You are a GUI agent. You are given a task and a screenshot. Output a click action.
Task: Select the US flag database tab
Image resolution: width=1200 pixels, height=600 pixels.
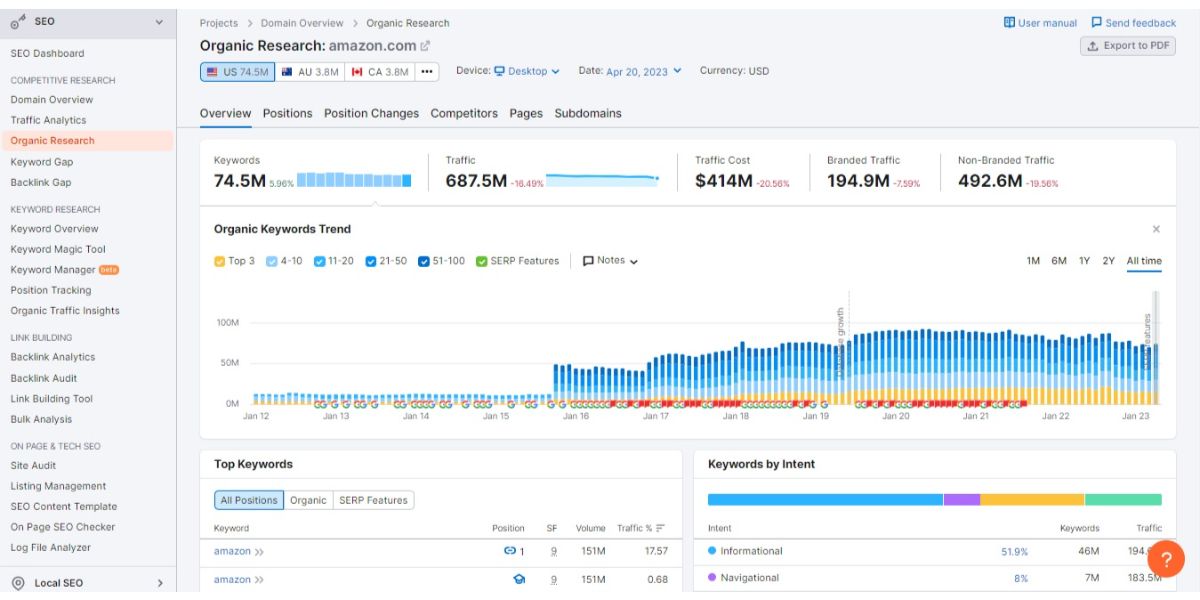click(x=236, y=71)
